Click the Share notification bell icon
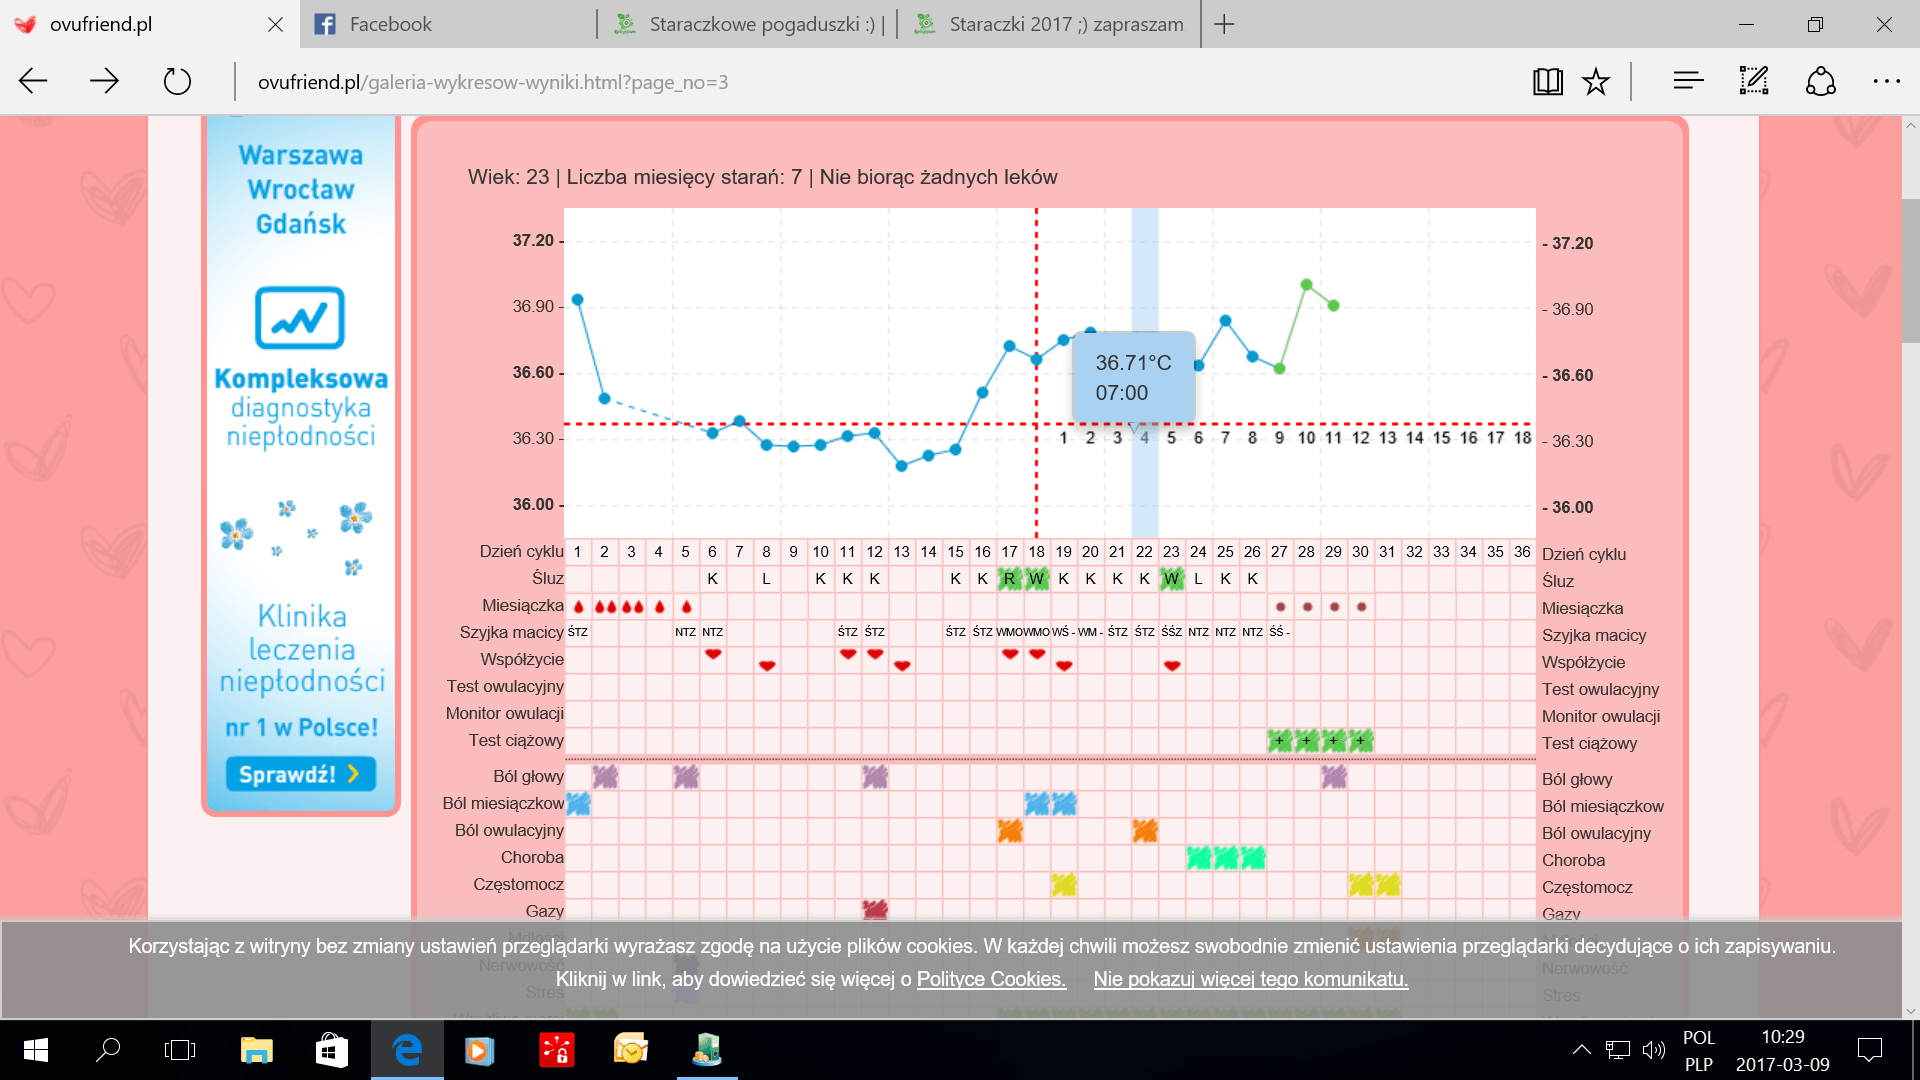The height and width of the screenshot is (1080, 1920). pos(1821,81)
